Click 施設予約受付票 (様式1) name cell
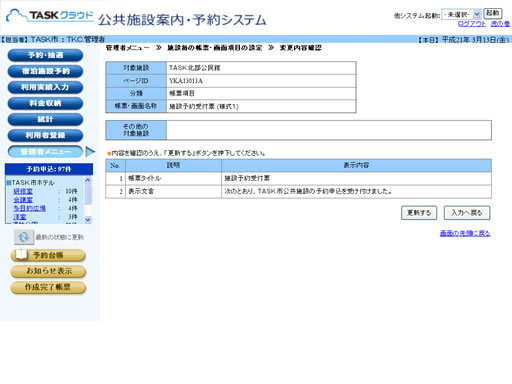The height and width of the screenshot is (384, 512). pyautogui.click(x=261, y=106)
